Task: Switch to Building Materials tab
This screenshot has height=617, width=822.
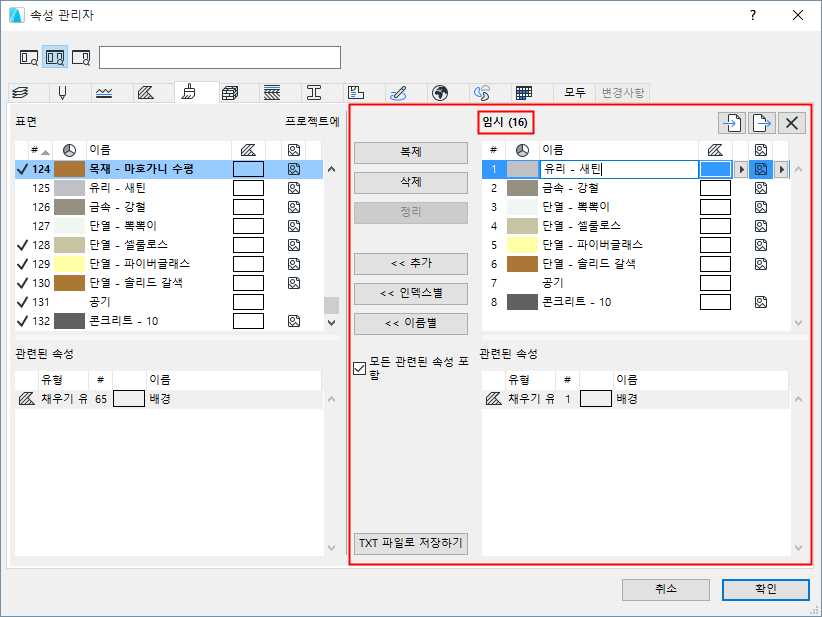Action: click(x=230, y=93)
